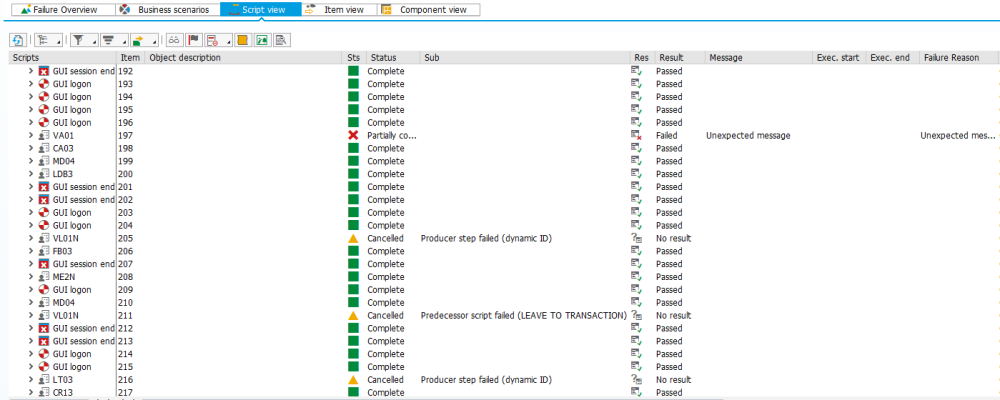Click the yellow warning triangle for item 211
Screen dimensions: 1000x400
(x=353, y=315)
